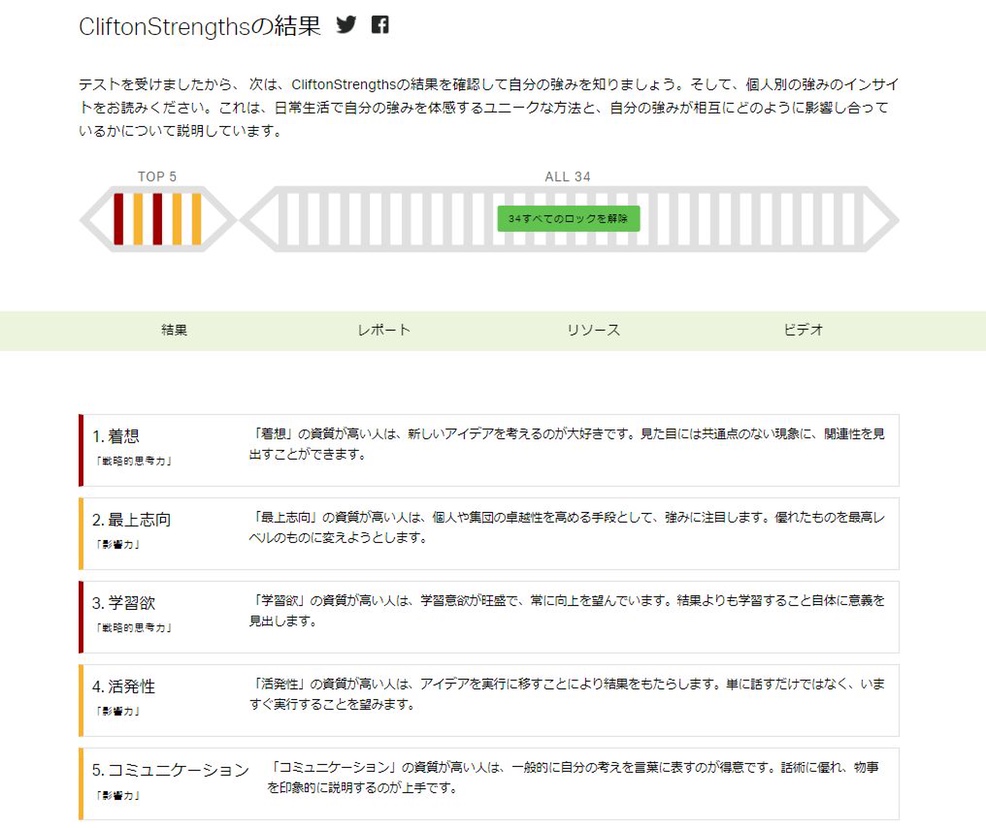Click the 「影響力」 label under 活発性

pyautogui.click(x=118, y=711)
